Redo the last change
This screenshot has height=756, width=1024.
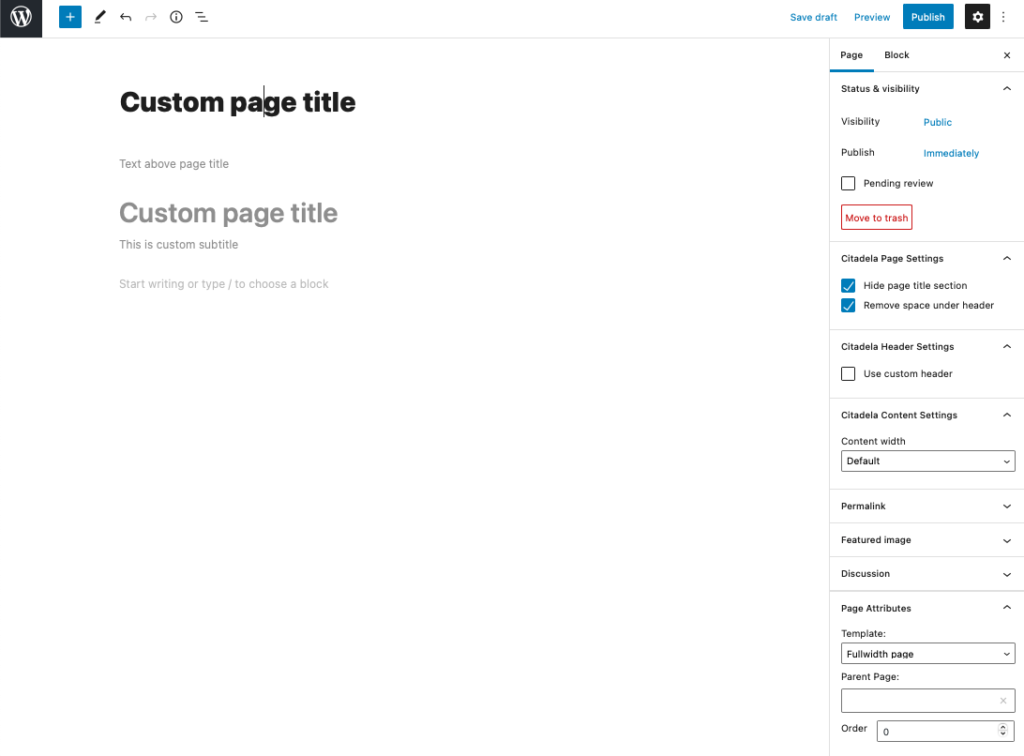pyautogui.click(x=150, y=17)
